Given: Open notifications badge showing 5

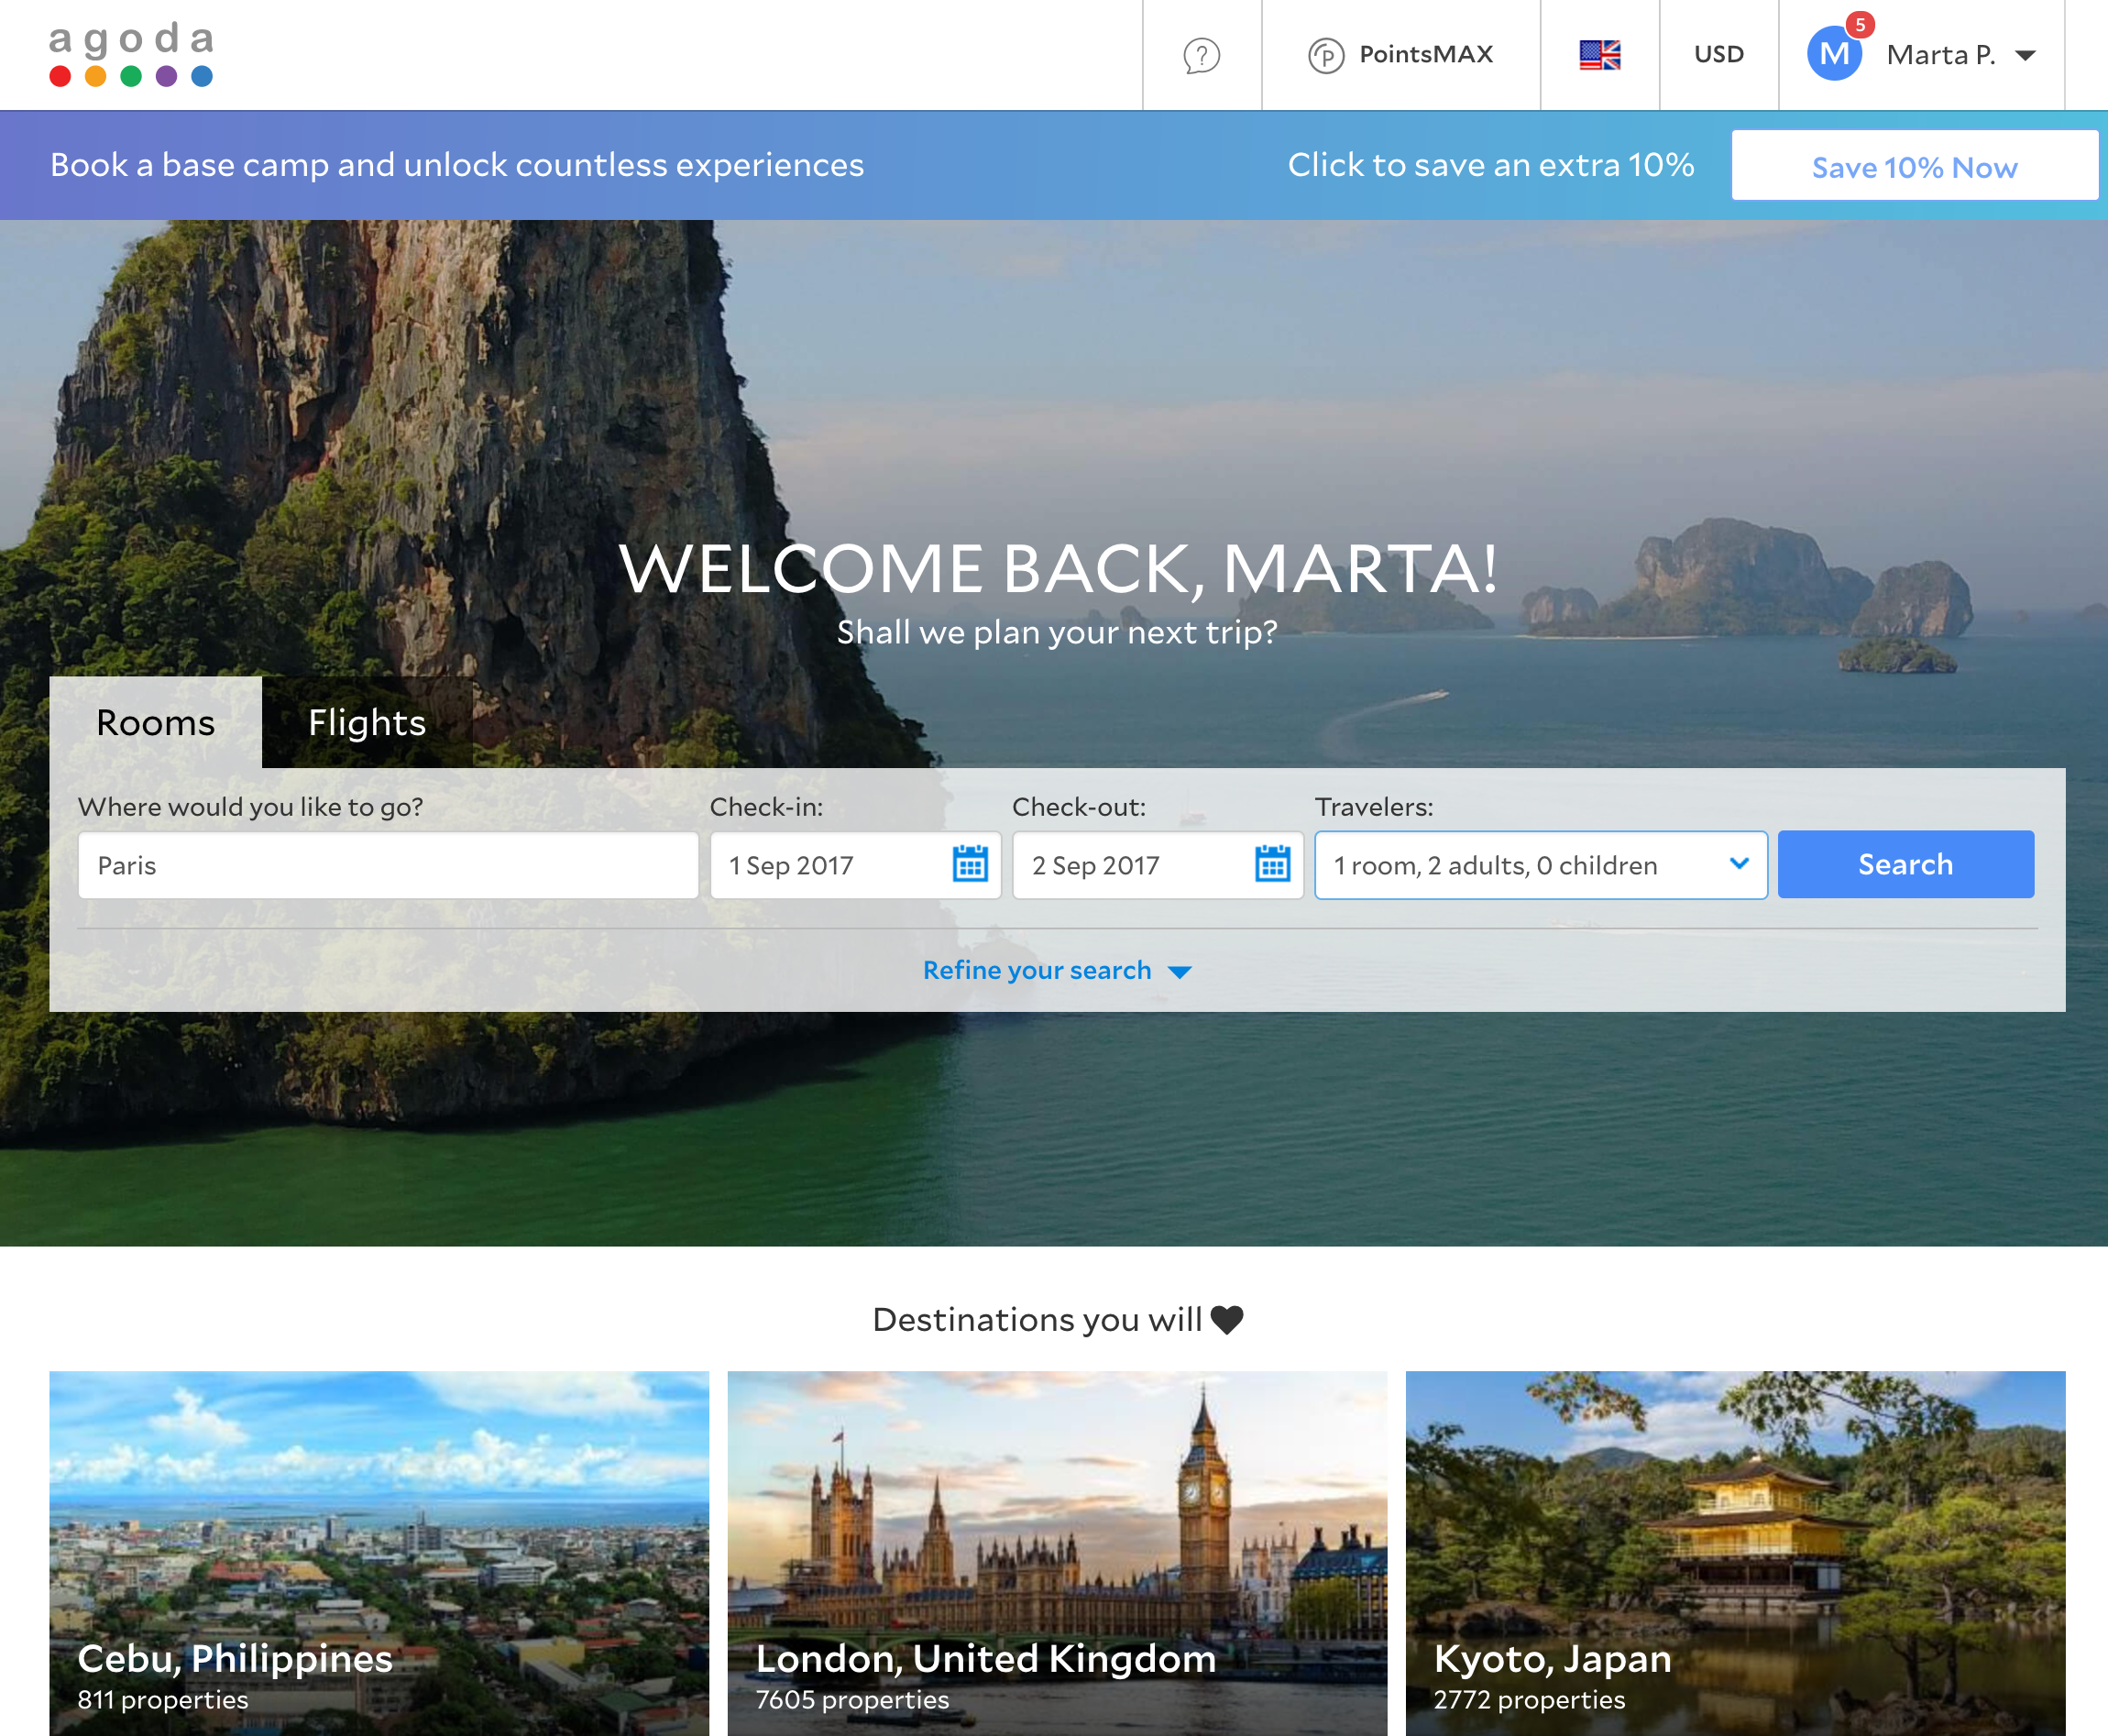Looking at the screenshot, I should click(x=1860, y=25).
